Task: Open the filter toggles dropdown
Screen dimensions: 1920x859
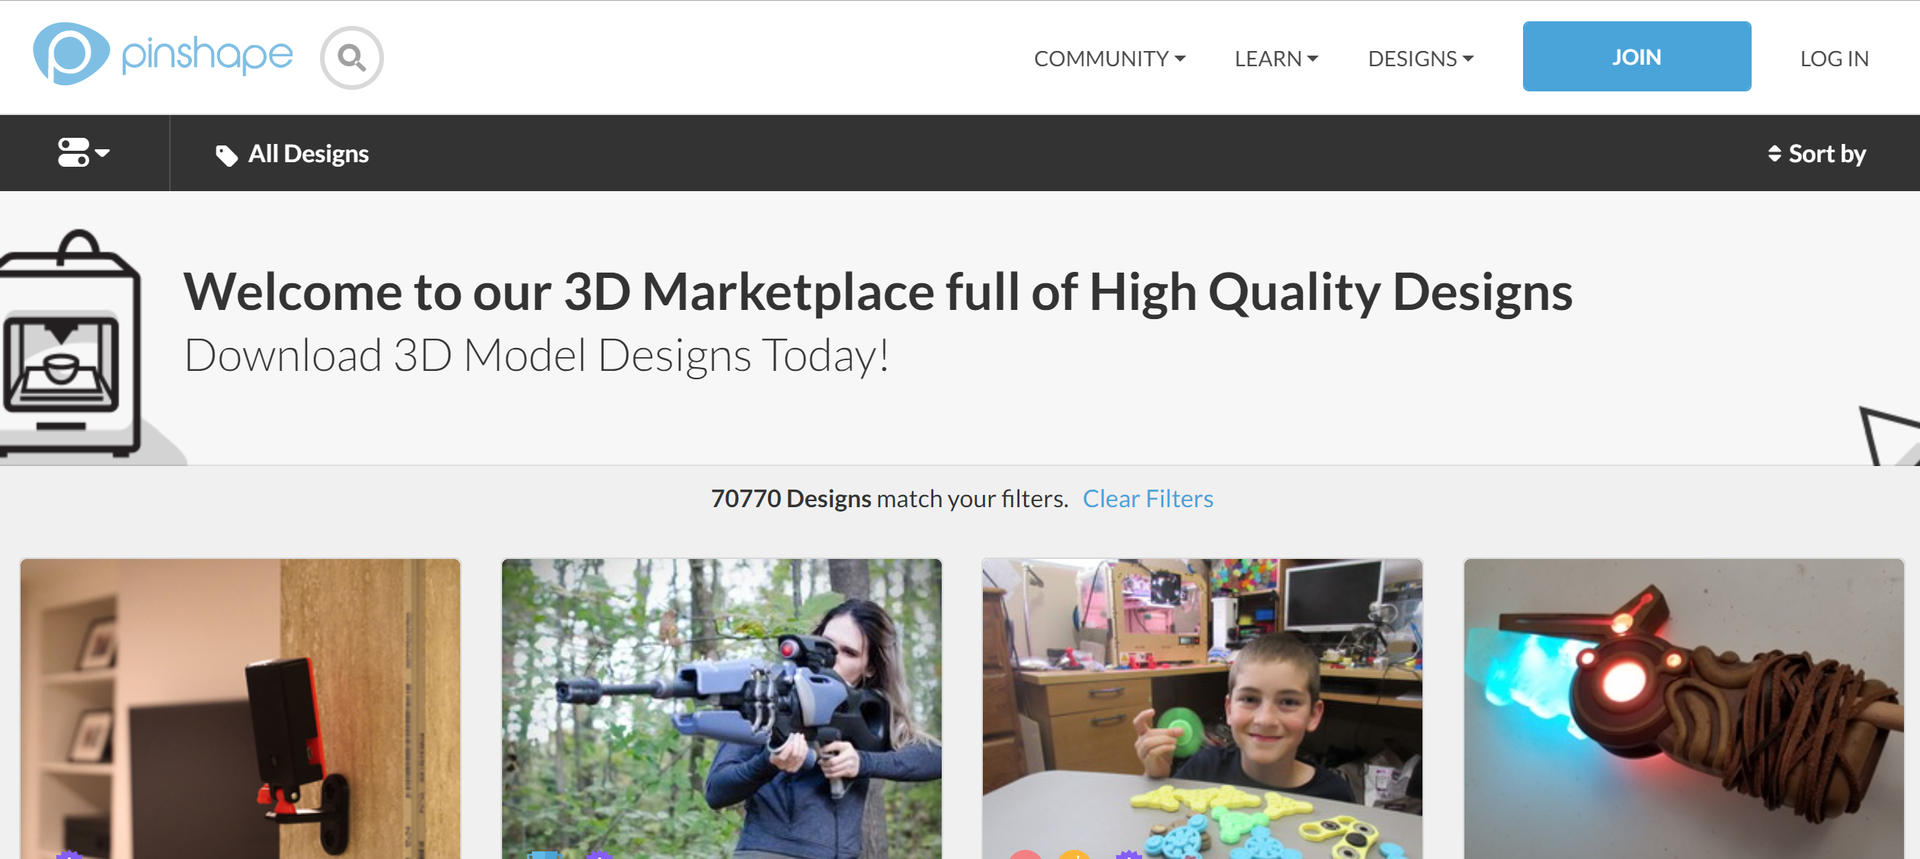Action: click(84, 153)
